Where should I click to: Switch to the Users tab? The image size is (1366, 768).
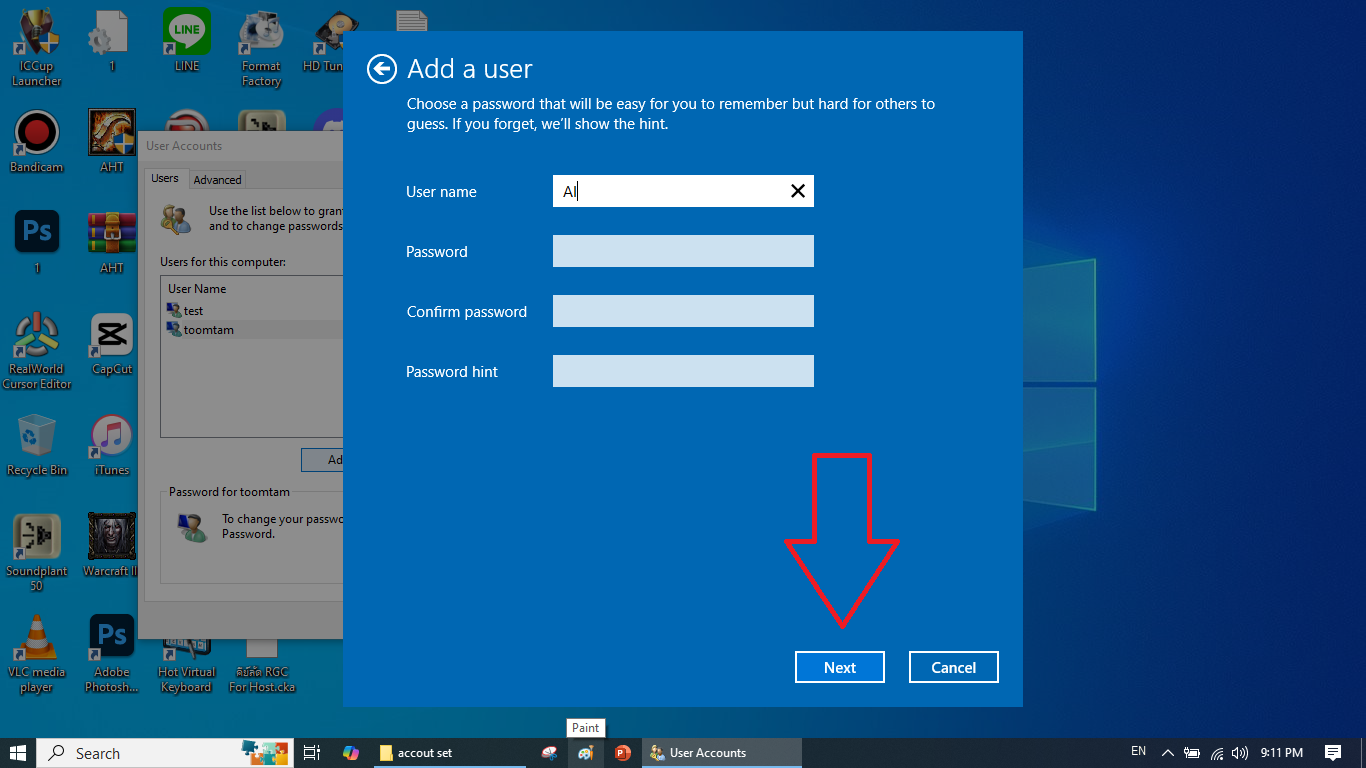click(x=165, y=179)
